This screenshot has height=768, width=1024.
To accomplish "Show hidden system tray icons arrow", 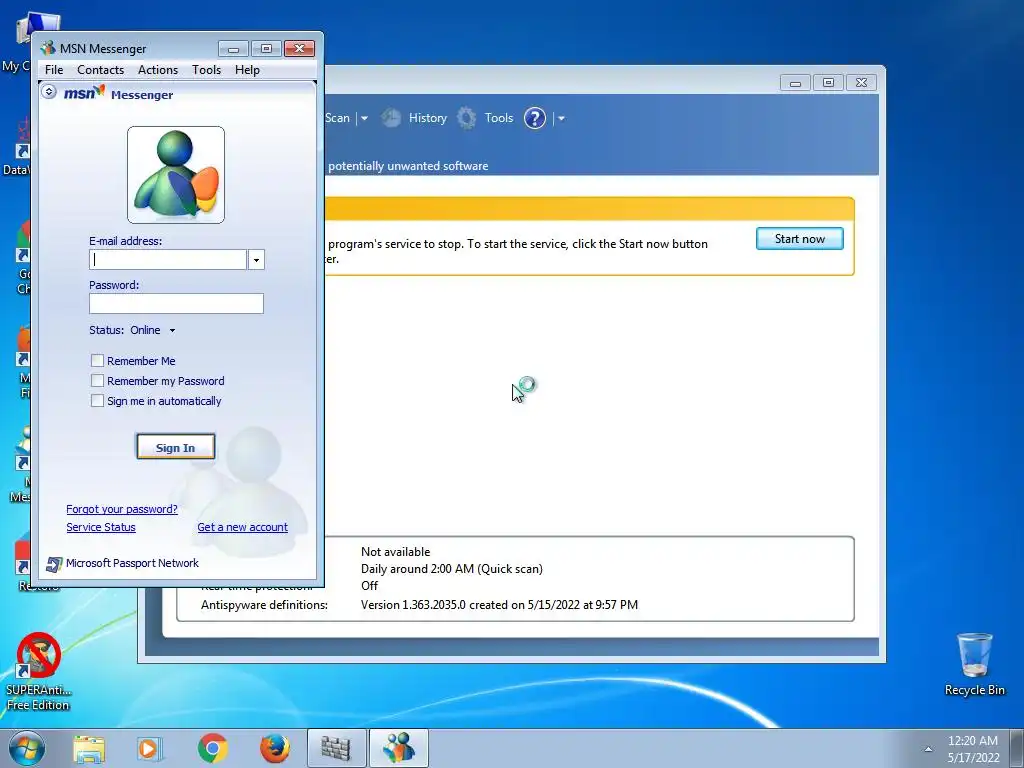I will point(928,749).
